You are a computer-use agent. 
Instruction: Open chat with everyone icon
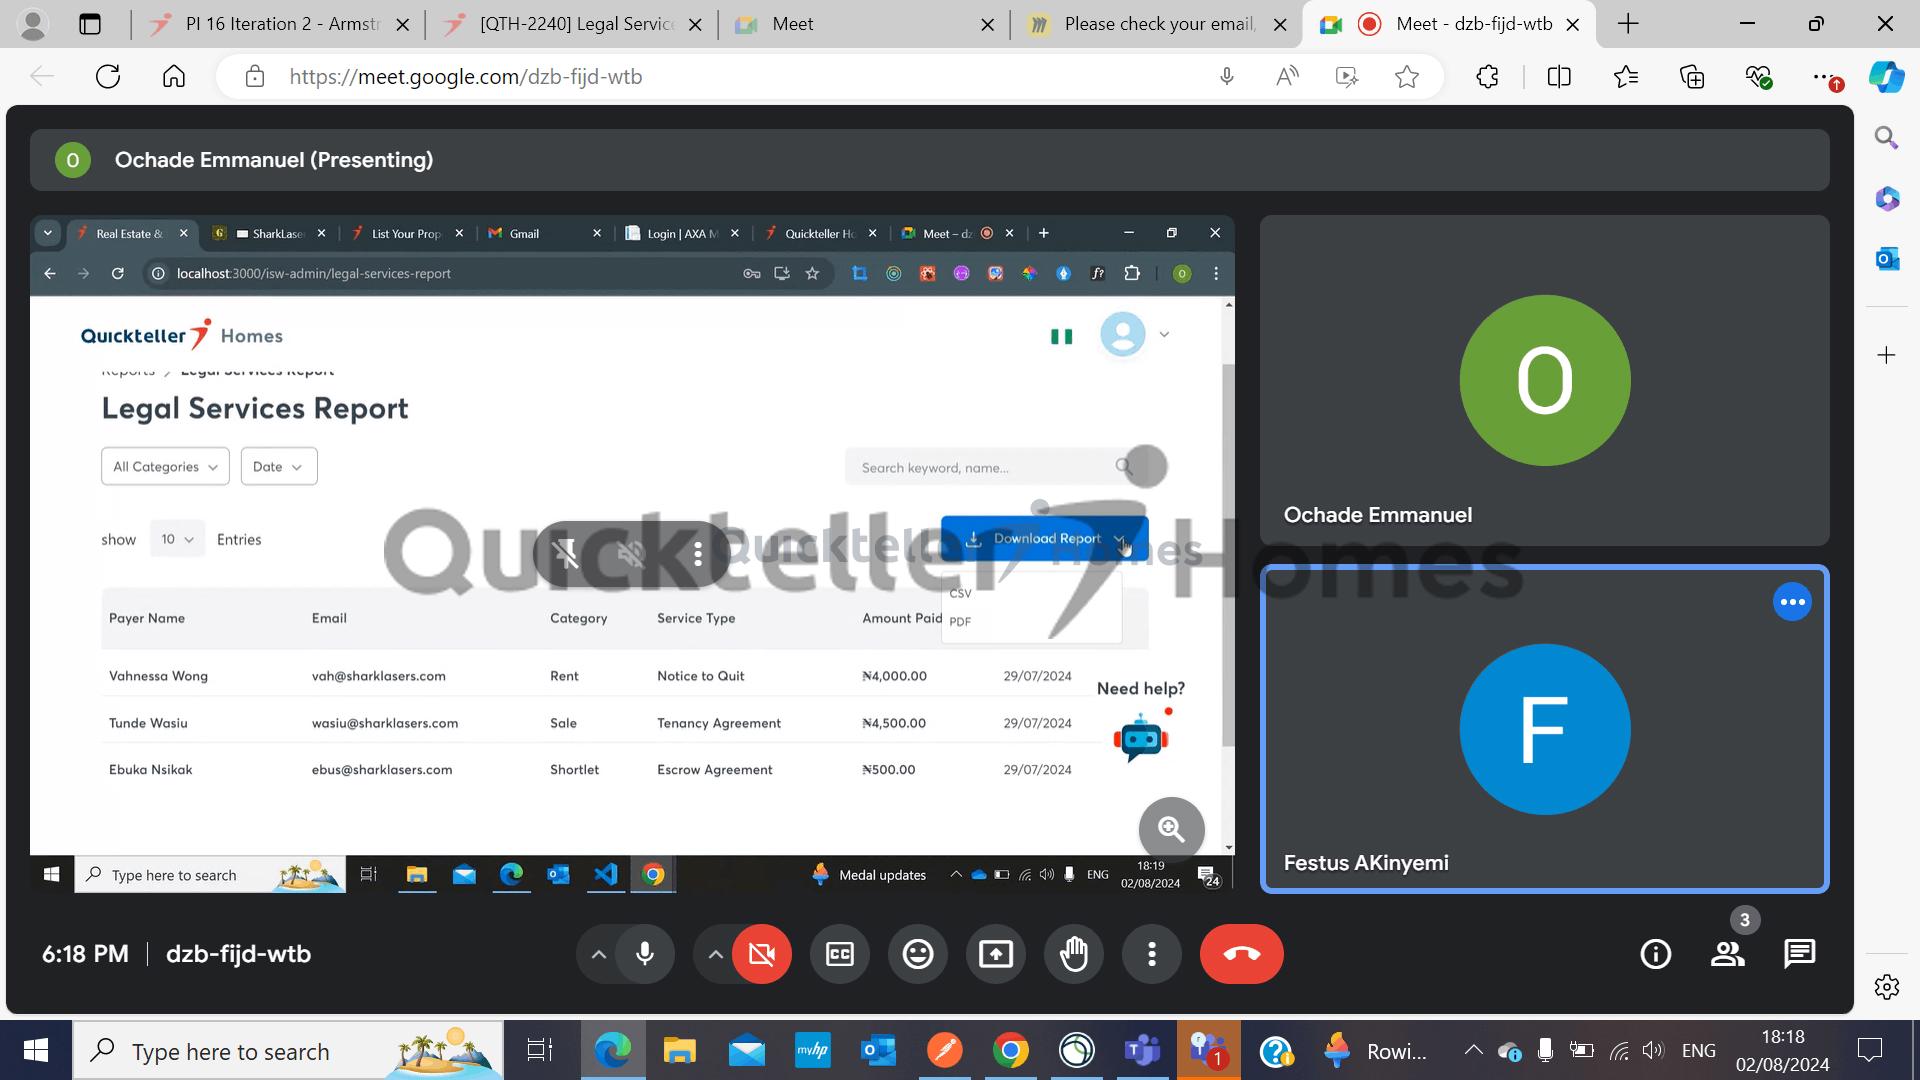1799,954
